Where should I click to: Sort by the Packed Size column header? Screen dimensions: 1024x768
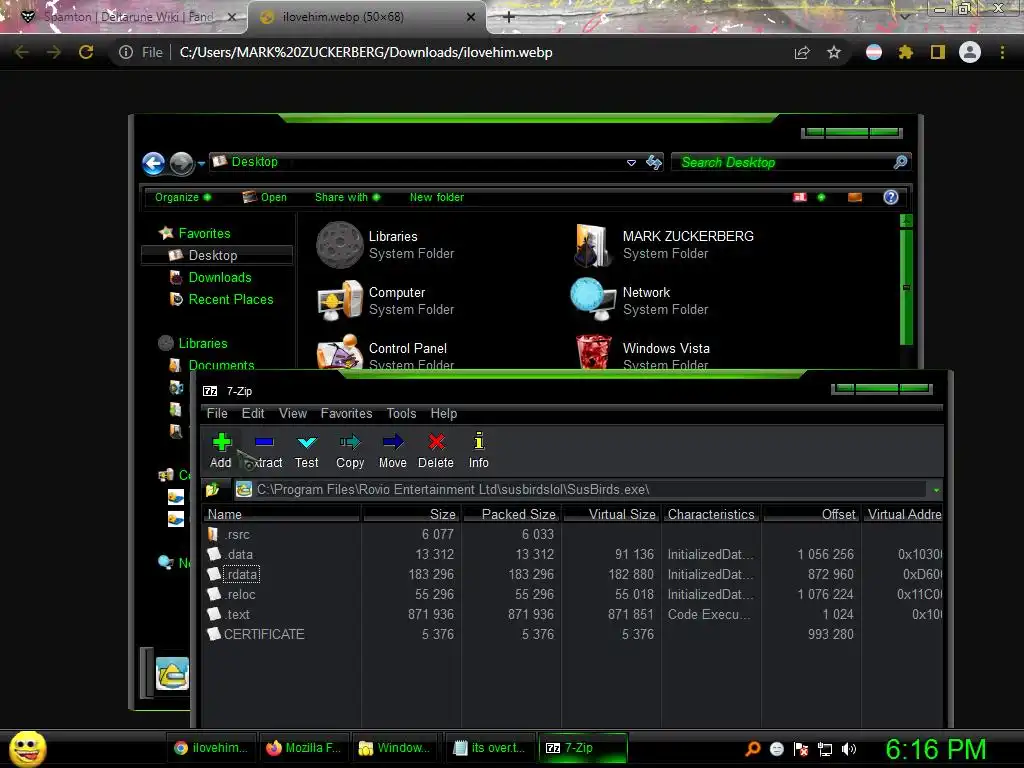(511, 515)
